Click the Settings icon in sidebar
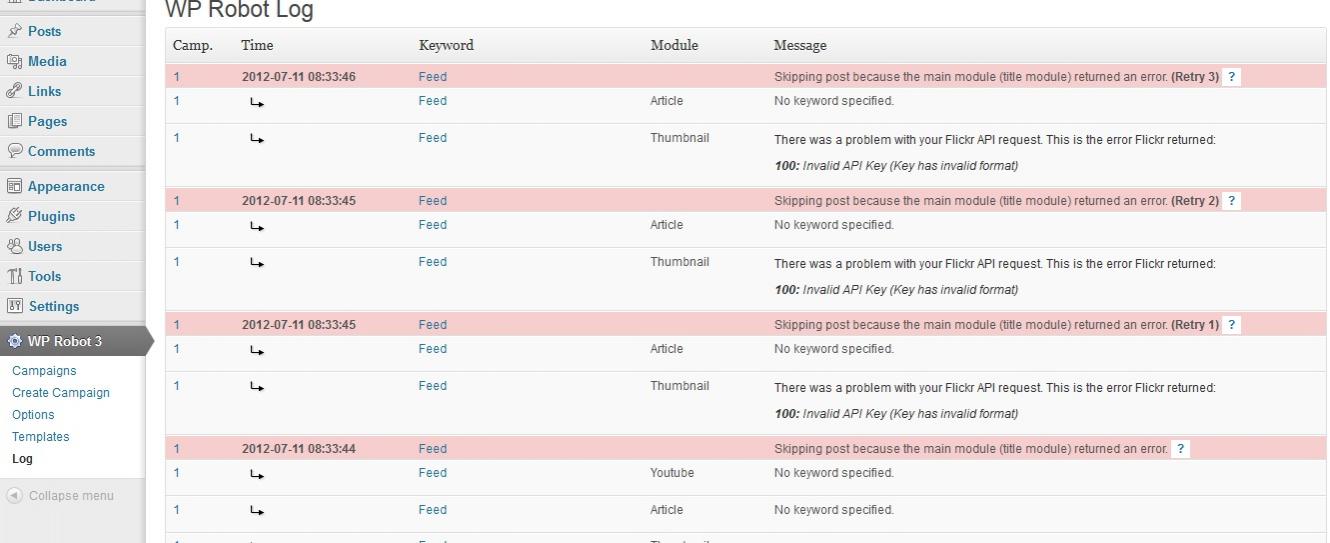Image resolution: width=1330 pixels, height=543 pixels. coord(14,306)
